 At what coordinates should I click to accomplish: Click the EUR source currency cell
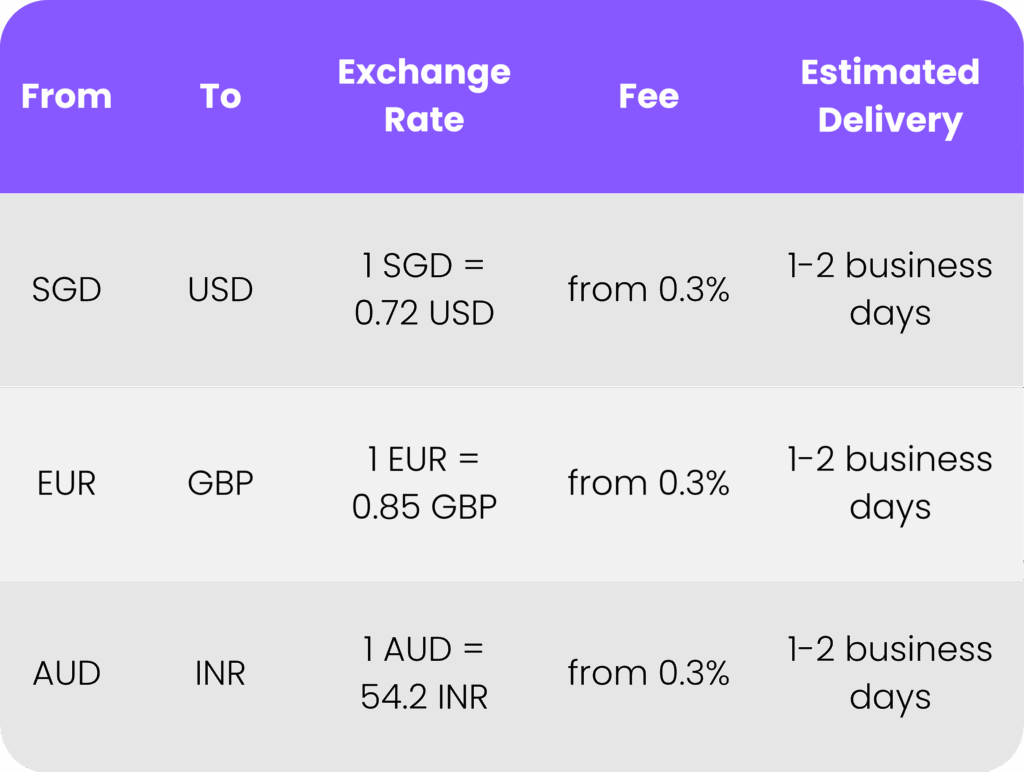pyautogui.click(x=66, y=484)
